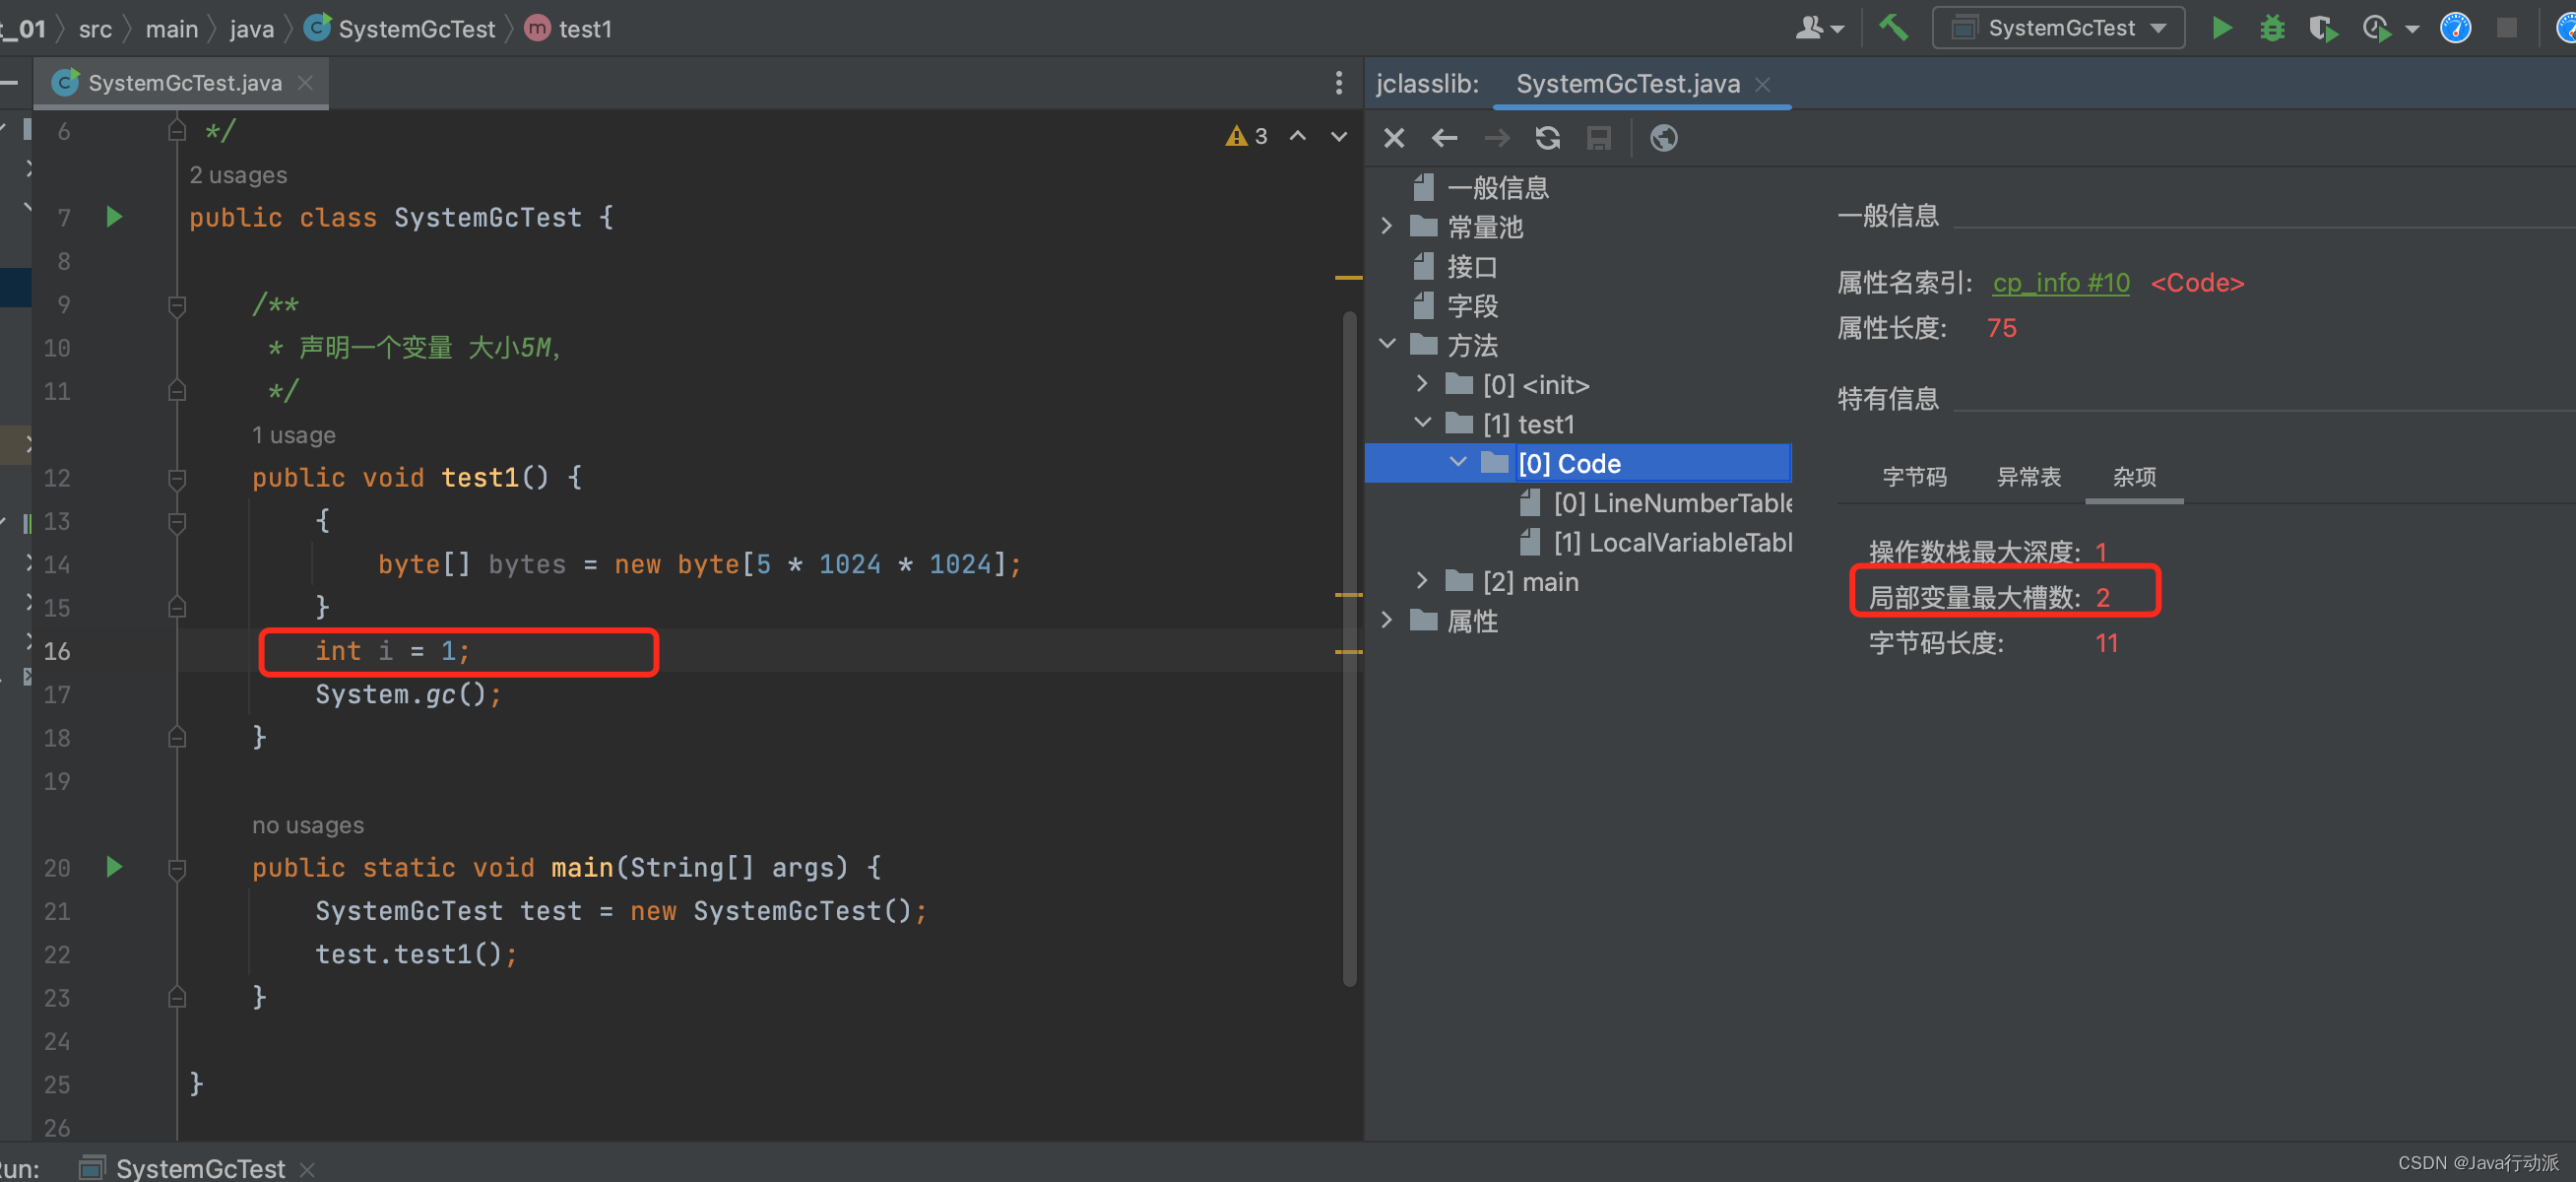The width and height of the screenshot is (2576, 1182).
Task: Toggle fold for test1 method at line 12
Action: pos(177,478)
